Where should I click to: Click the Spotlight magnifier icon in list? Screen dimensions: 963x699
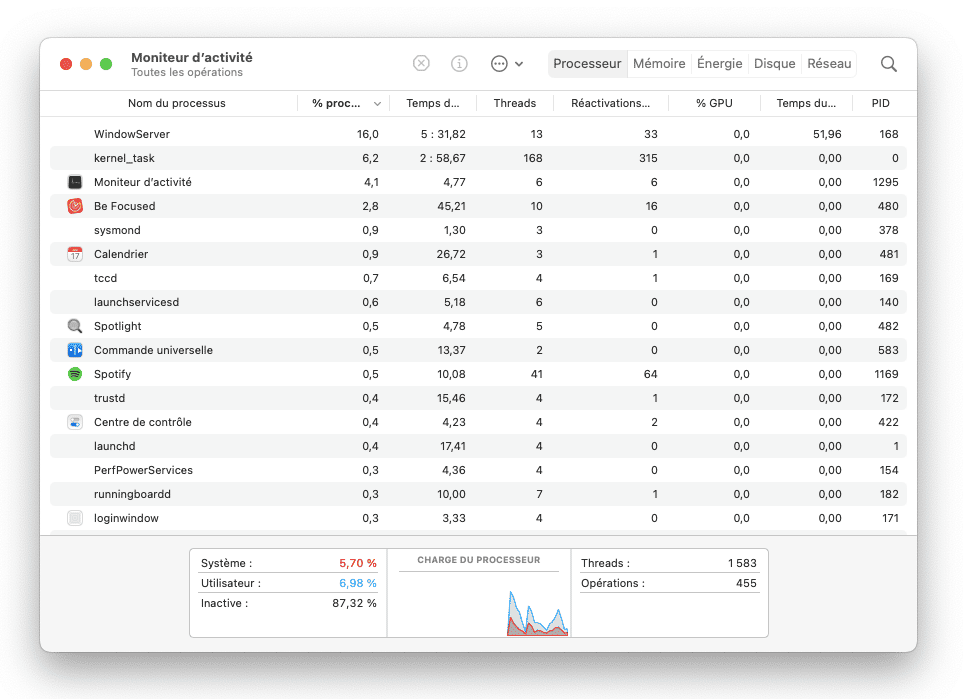75,326
